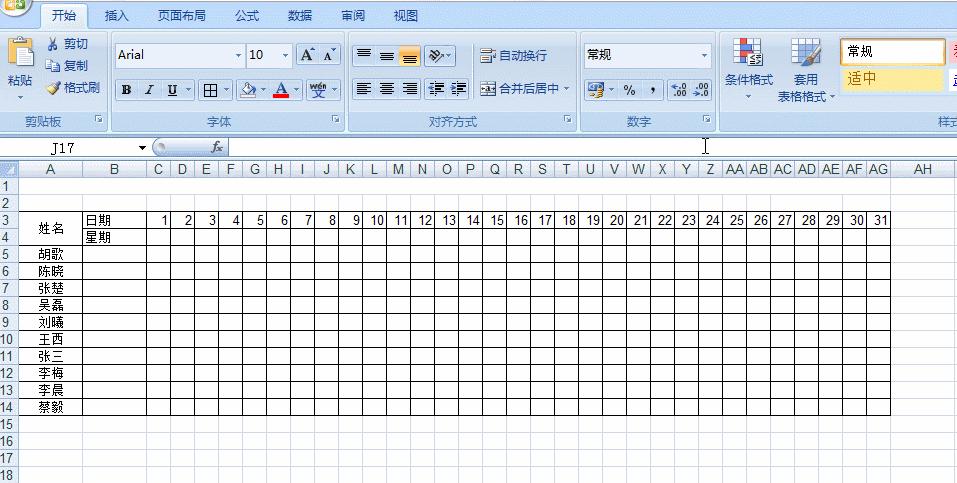Select the Format Painter (格式刷) brush
This screenshot has width=957, height=483.
pos(53,87)
